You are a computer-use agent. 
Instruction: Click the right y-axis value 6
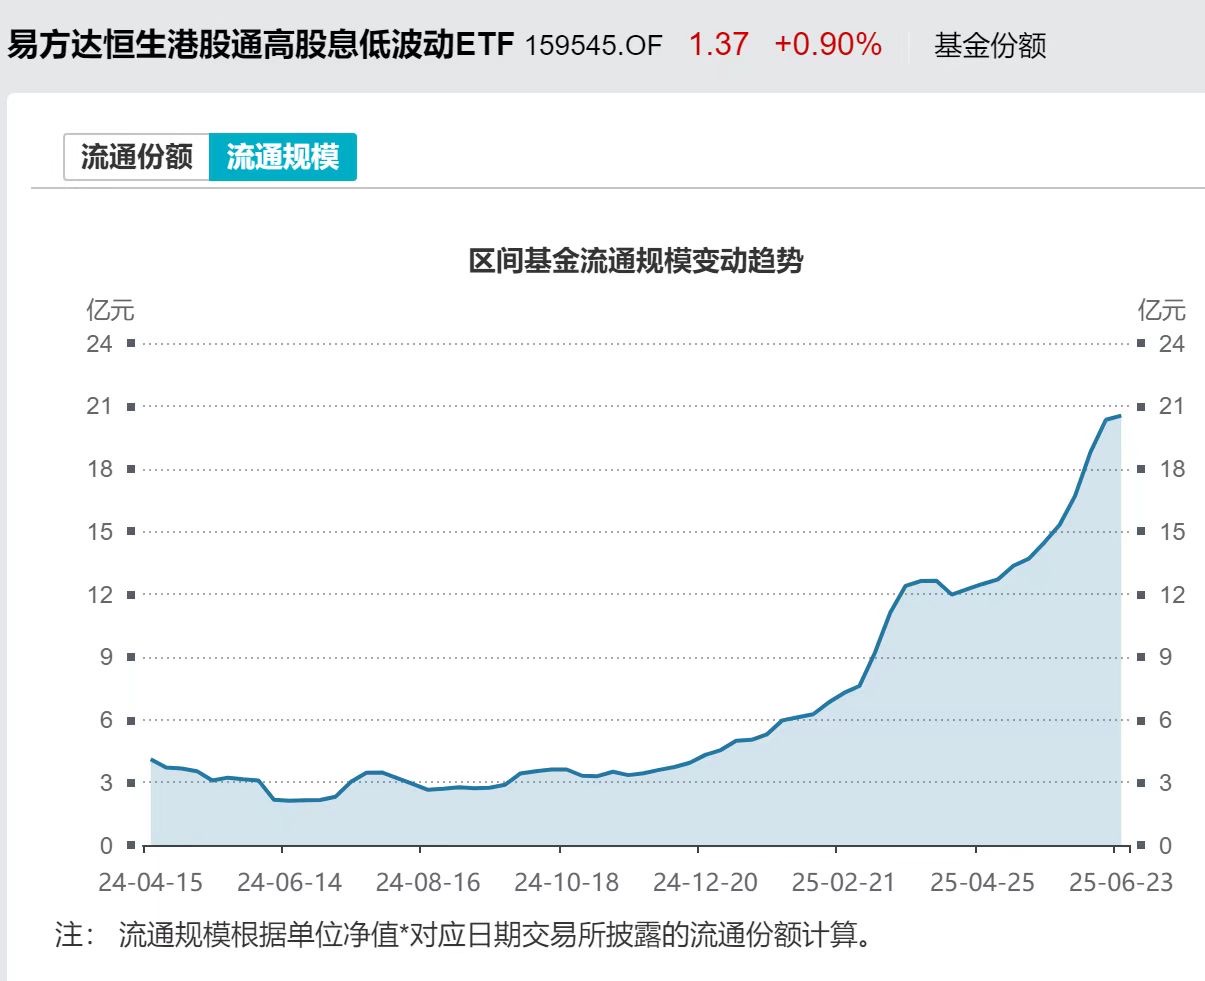(1165, 720)
